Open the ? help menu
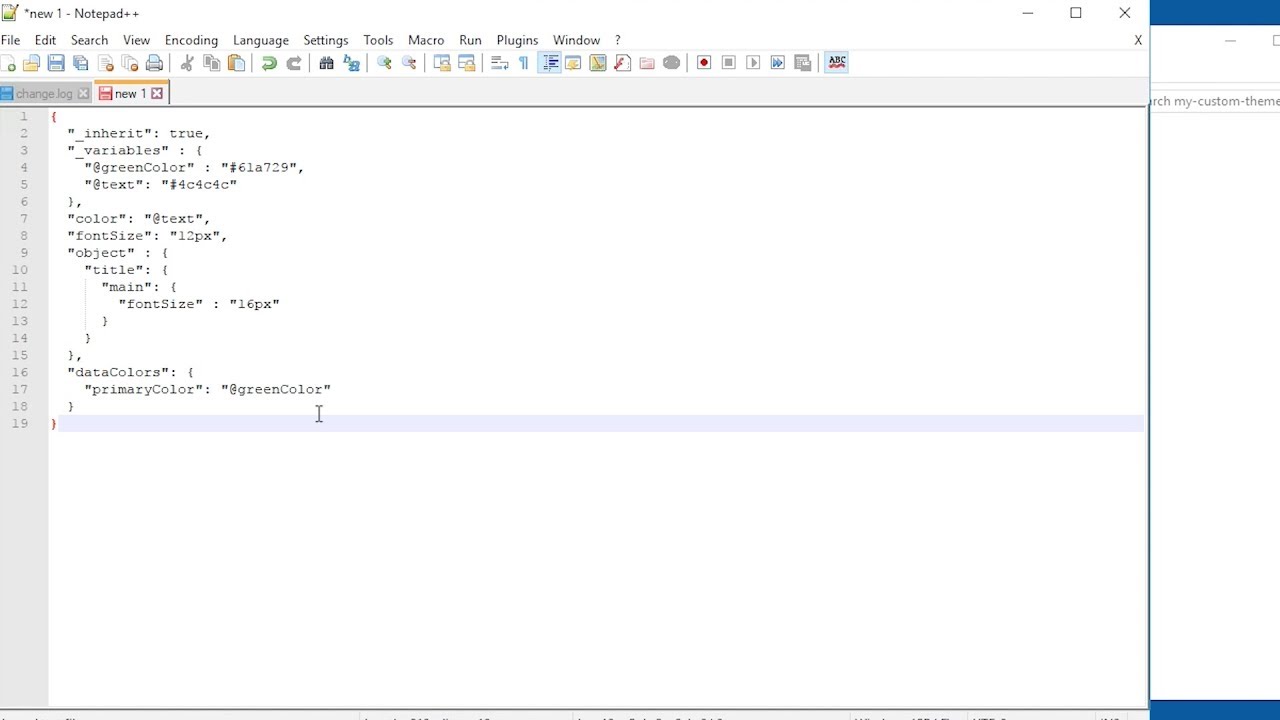 618,40
